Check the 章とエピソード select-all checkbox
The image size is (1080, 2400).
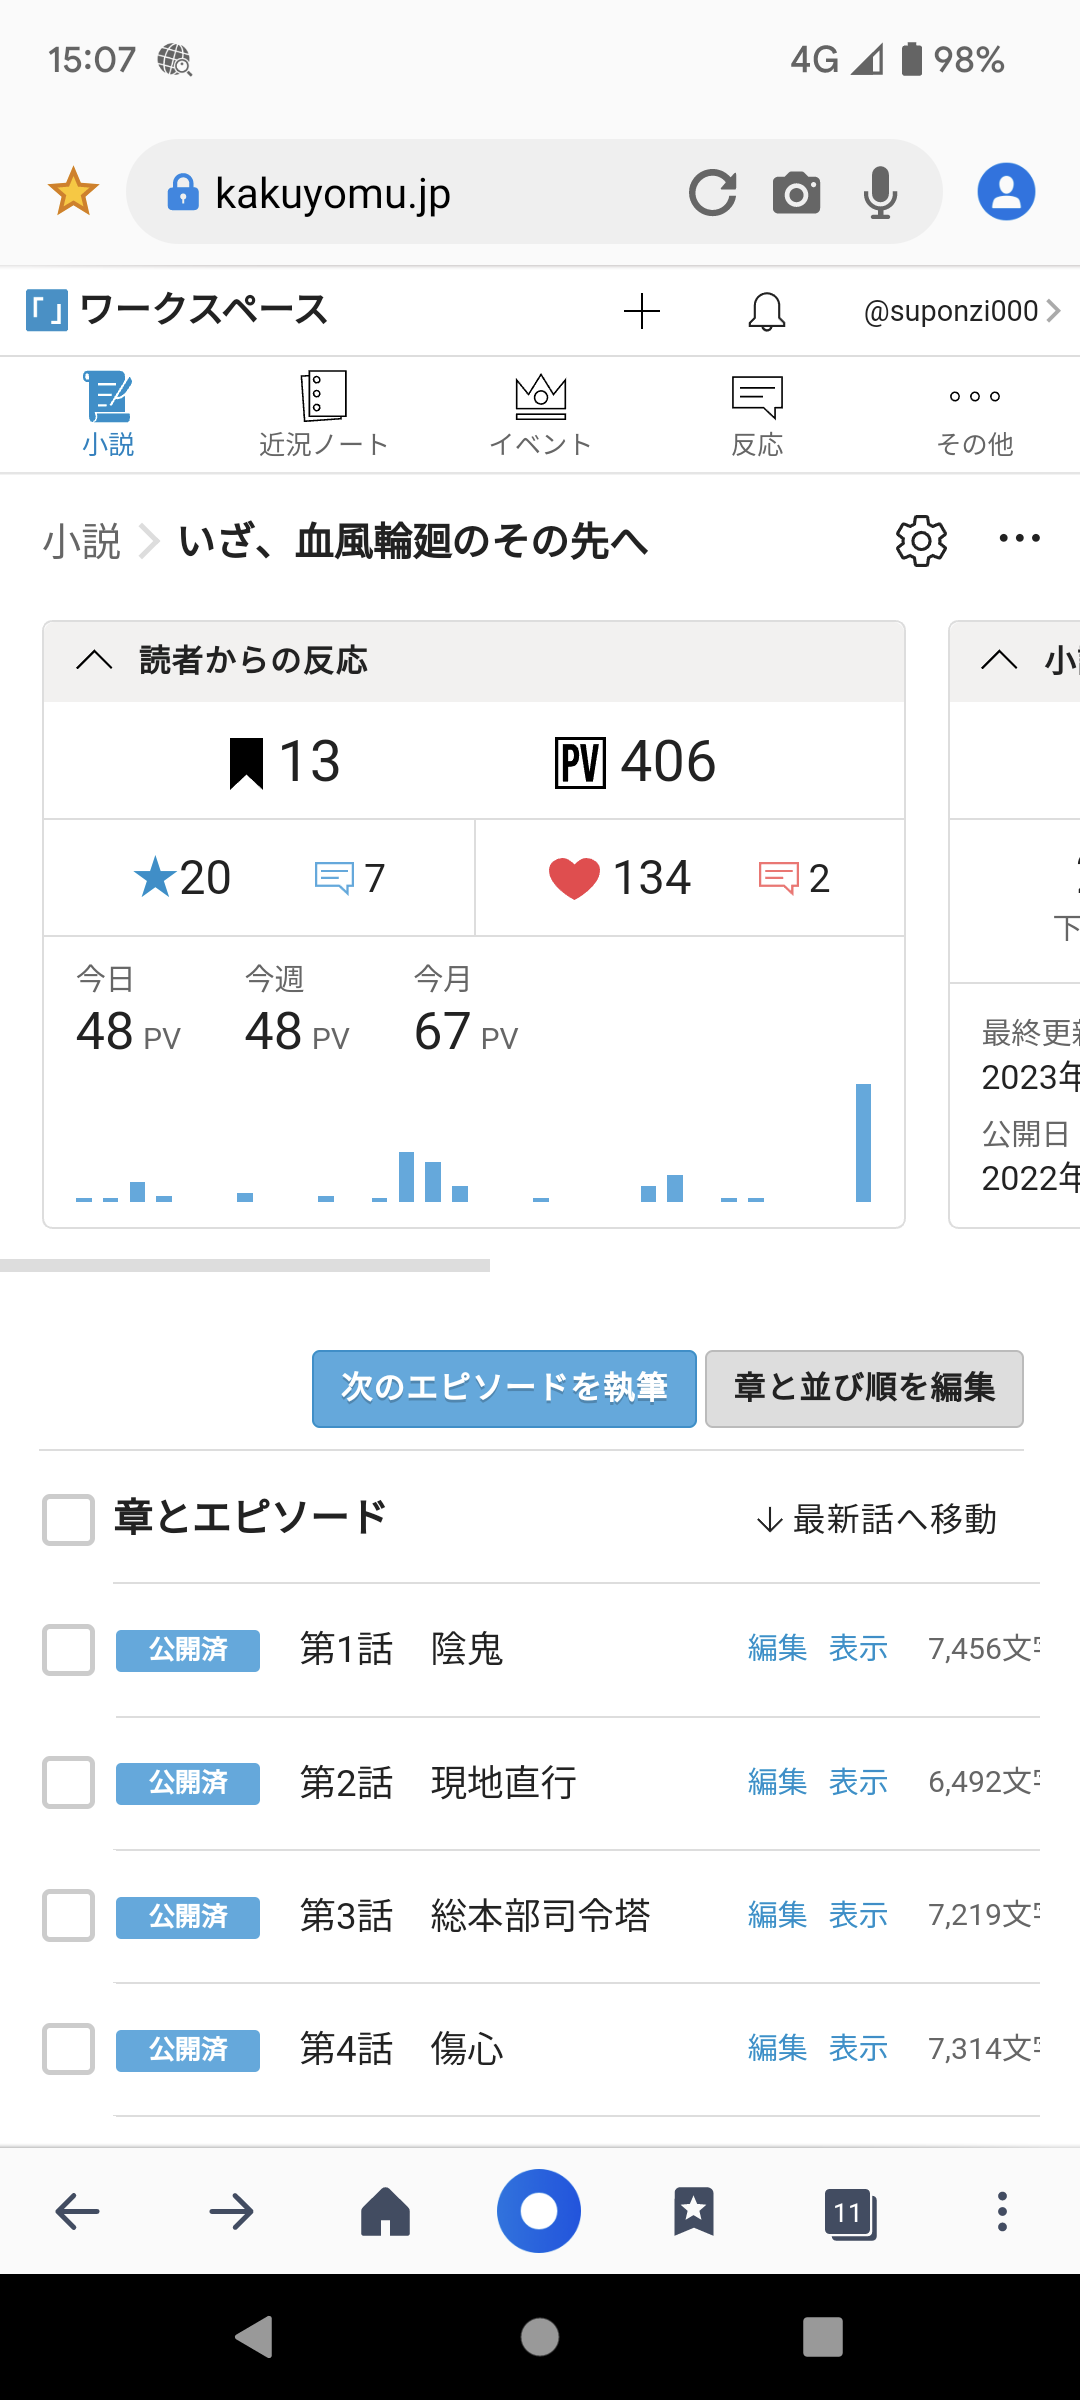tap(69, 1520)
